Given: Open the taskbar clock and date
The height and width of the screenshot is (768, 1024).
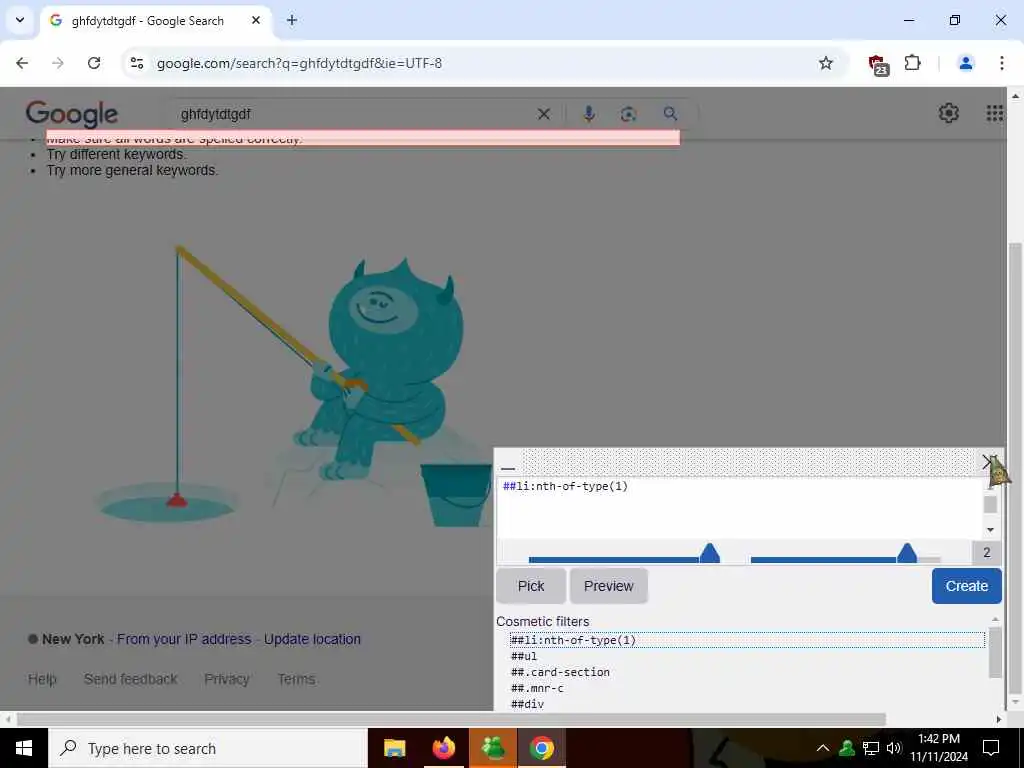Looking at the screenshot, I should point(939,748).
